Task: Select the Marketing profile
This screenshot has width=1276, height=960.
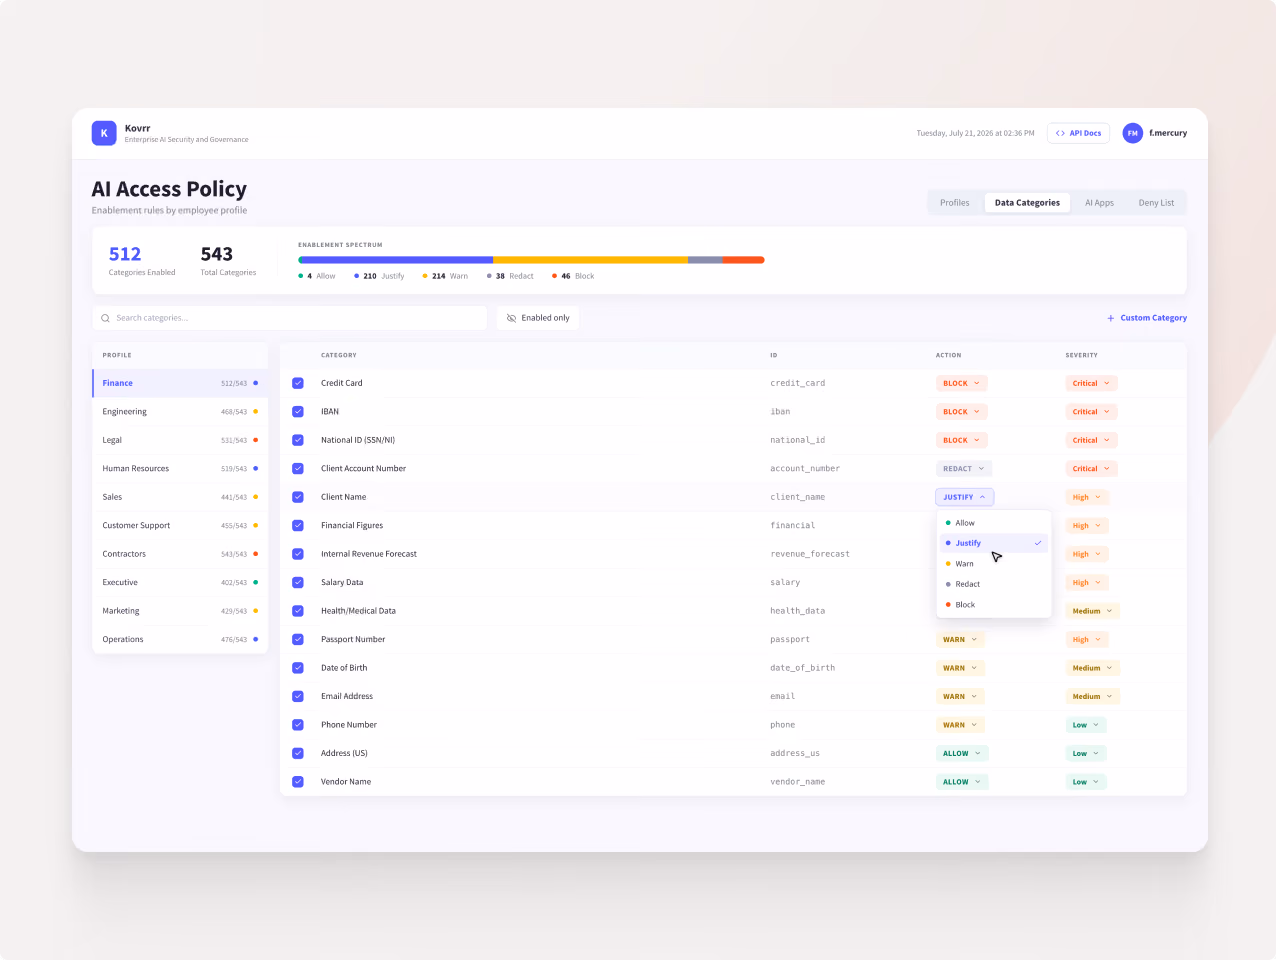Action: 180,611
